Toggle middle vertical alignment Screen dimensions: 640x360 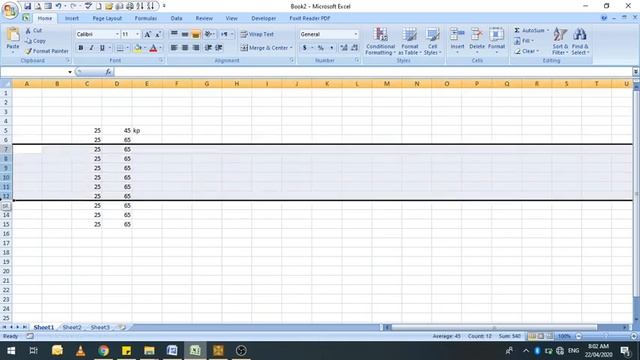[x=185, y=34]
